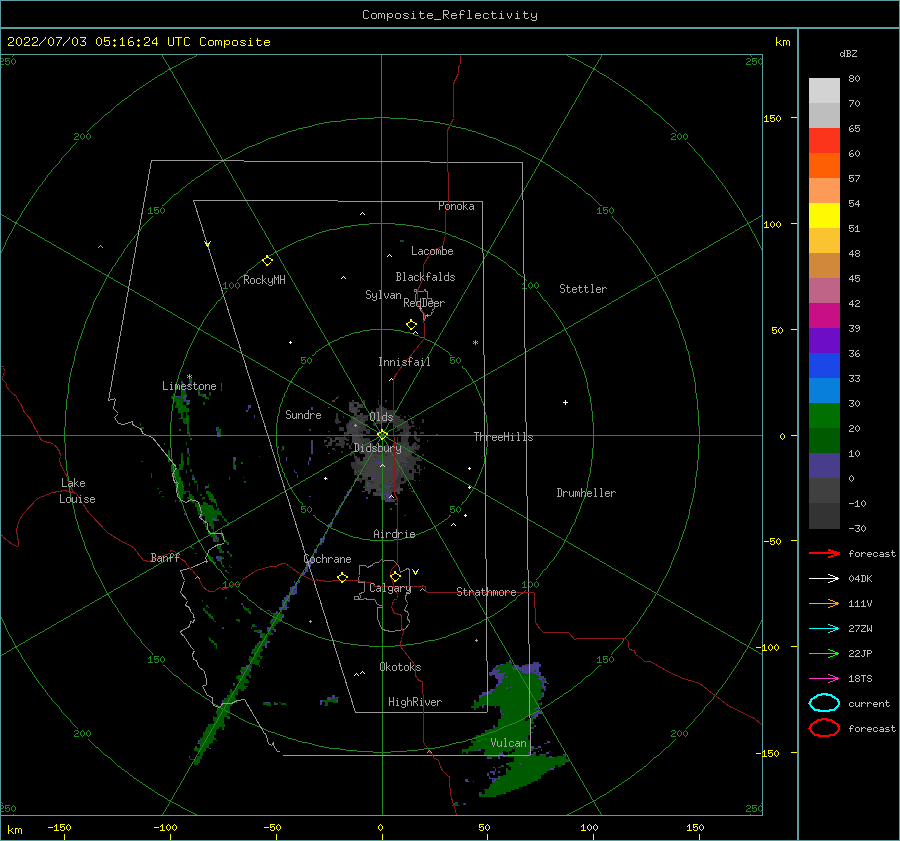This screenshot has width=900, height=841.
Task: Click the white plus marker north of Drumheller
Action: pos(565,402)
